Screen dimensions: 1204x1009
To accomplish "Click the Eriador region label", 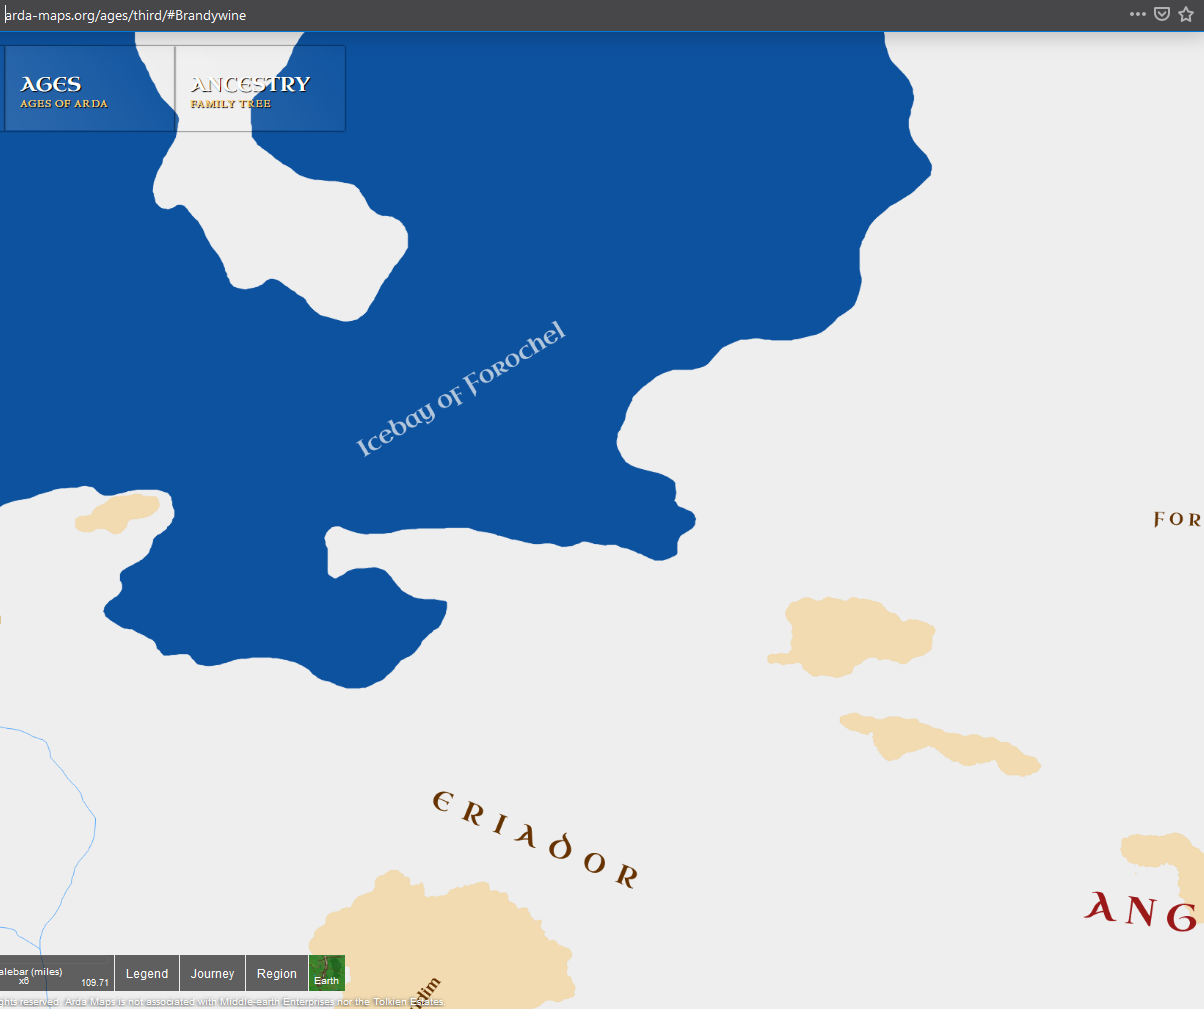I will [x=535, y=839].
